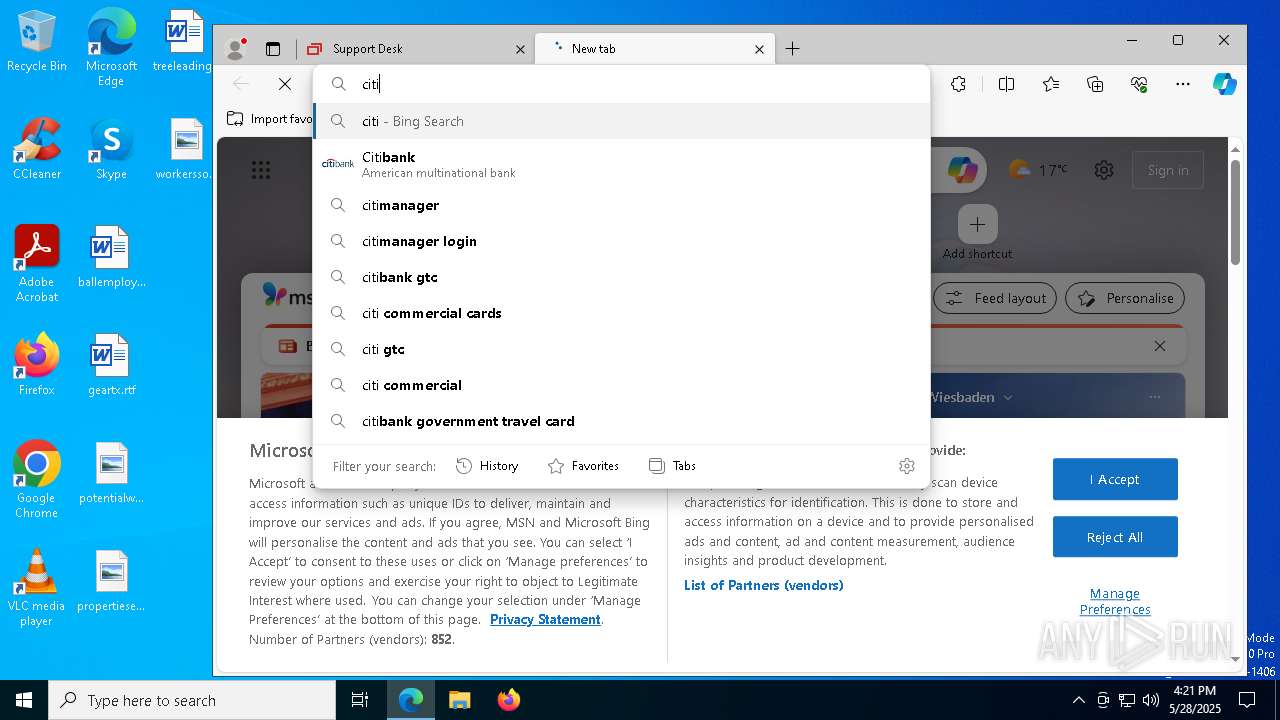Filter search by Favorites

click(583, 466)
